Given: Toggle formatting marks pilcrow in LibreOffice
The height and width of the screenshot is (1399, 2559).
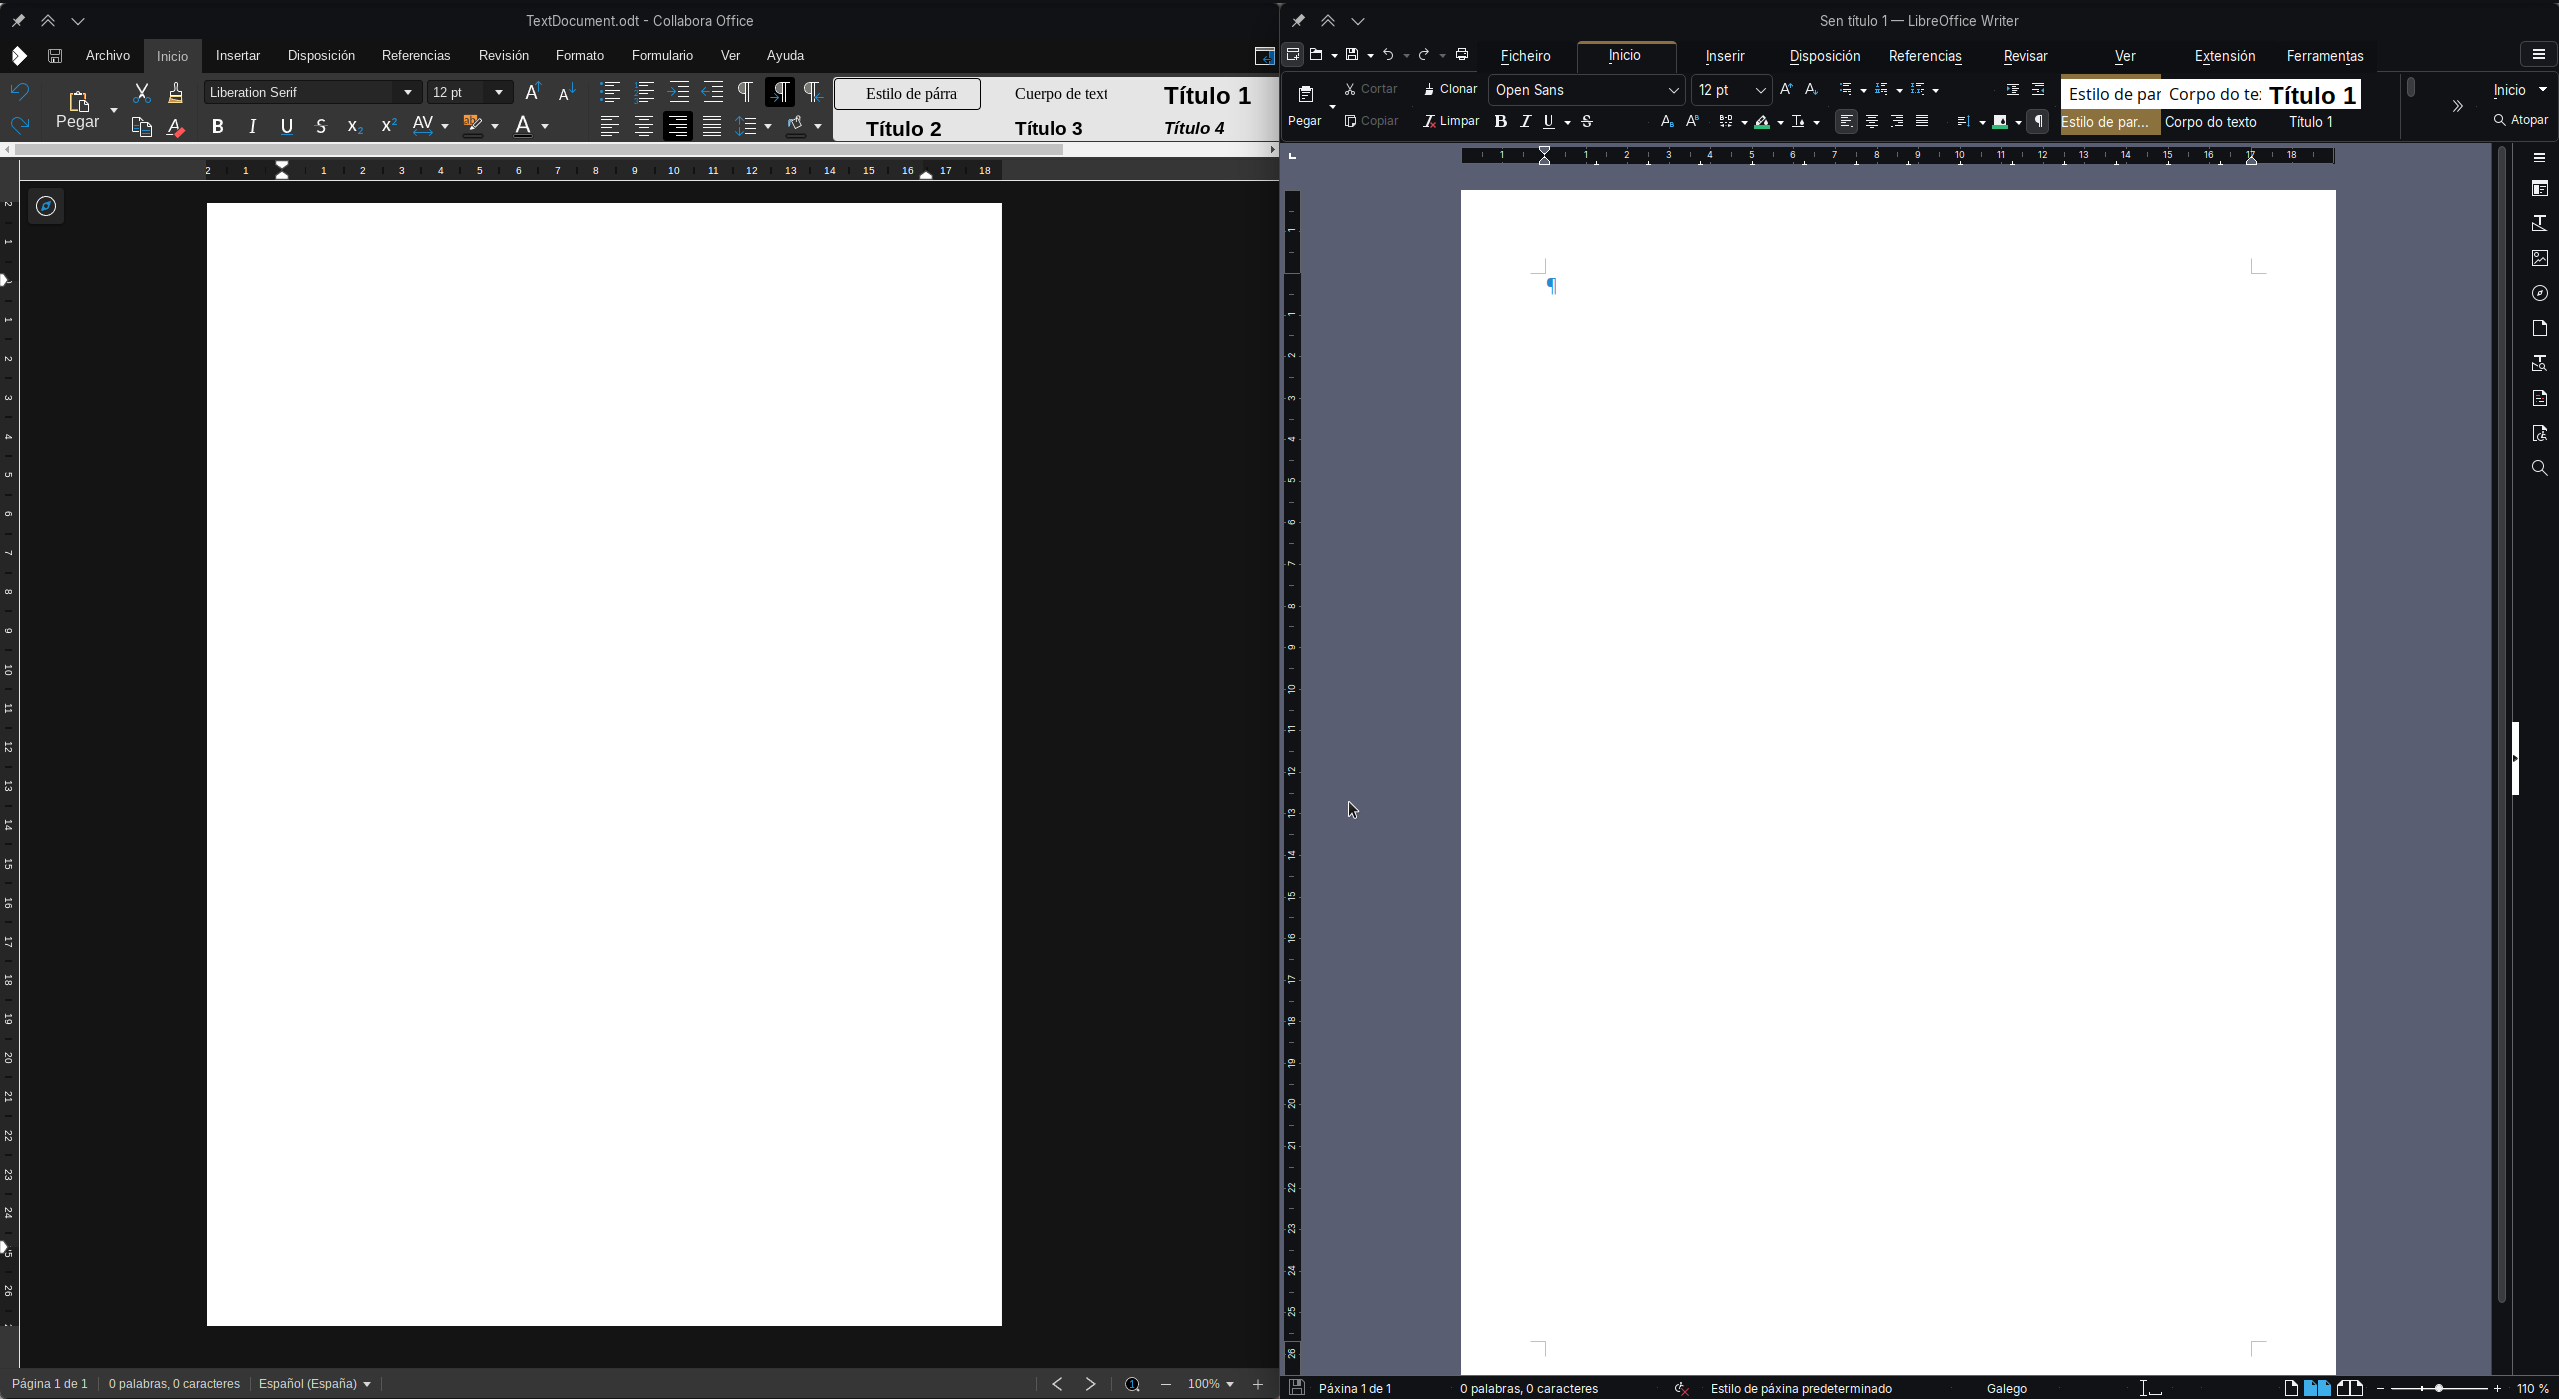Looking at the screenshot, I should coord(2037,121).
